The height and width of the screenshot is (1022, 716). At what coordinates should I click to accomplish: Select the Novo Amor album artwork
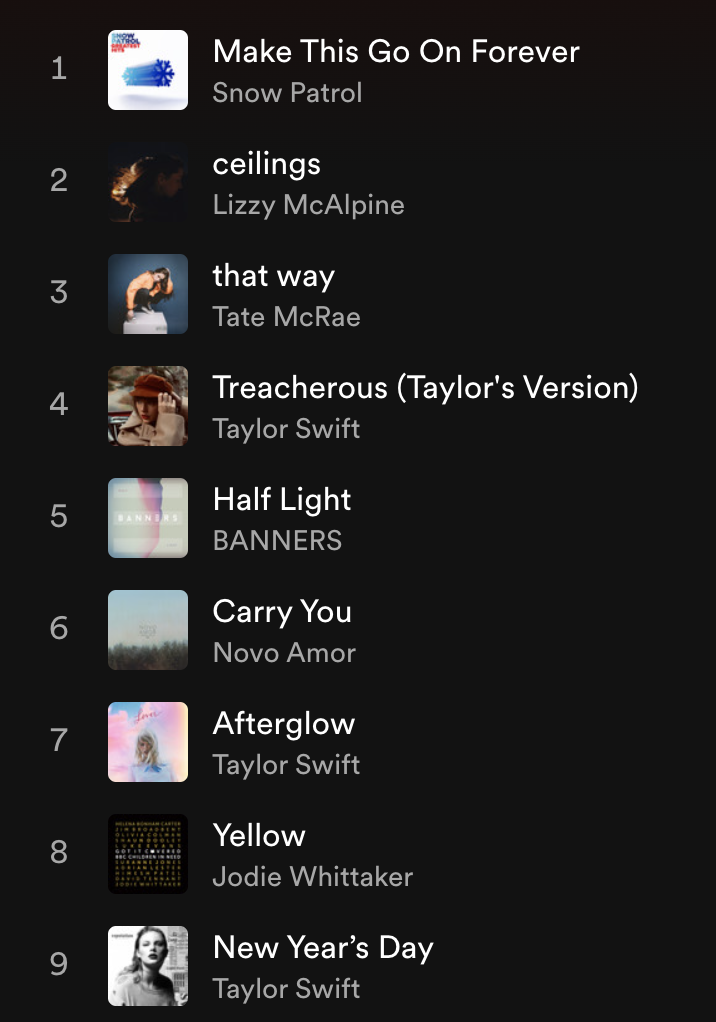pyautogui.click(x=148, y=630)
